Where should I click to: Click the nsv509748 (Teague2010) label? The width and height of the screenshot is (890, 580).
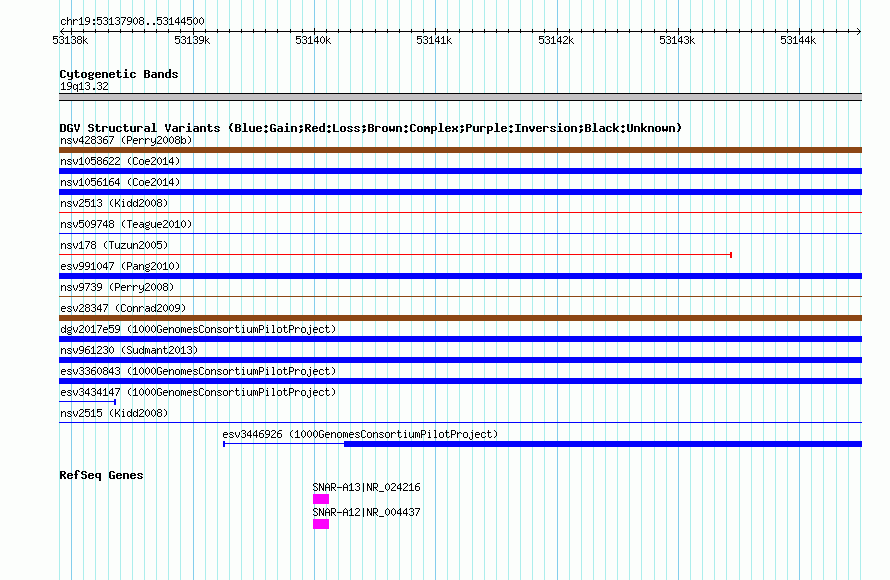(x=126, y=224)
